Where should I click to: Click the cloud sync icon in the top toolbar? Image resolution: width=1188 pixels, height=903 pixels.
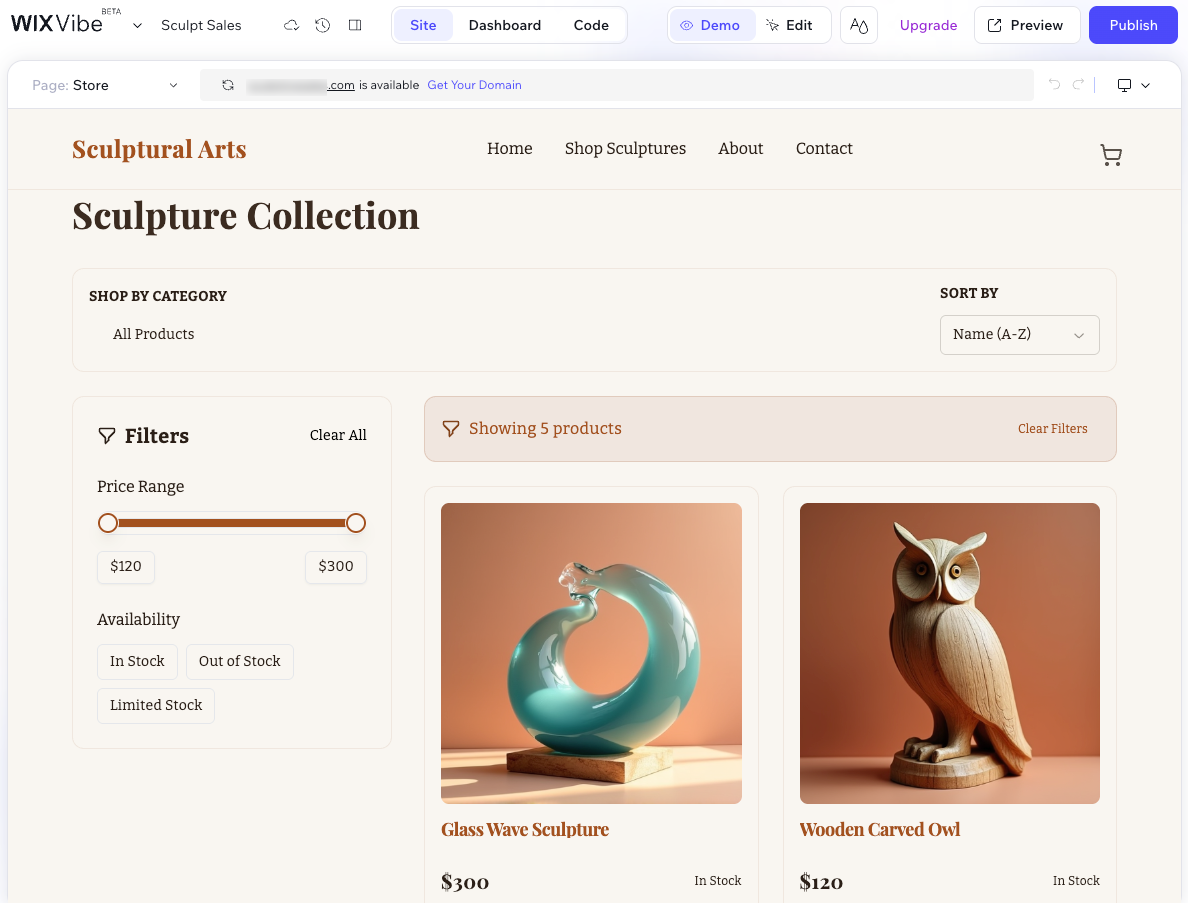(x=291, y=25)
